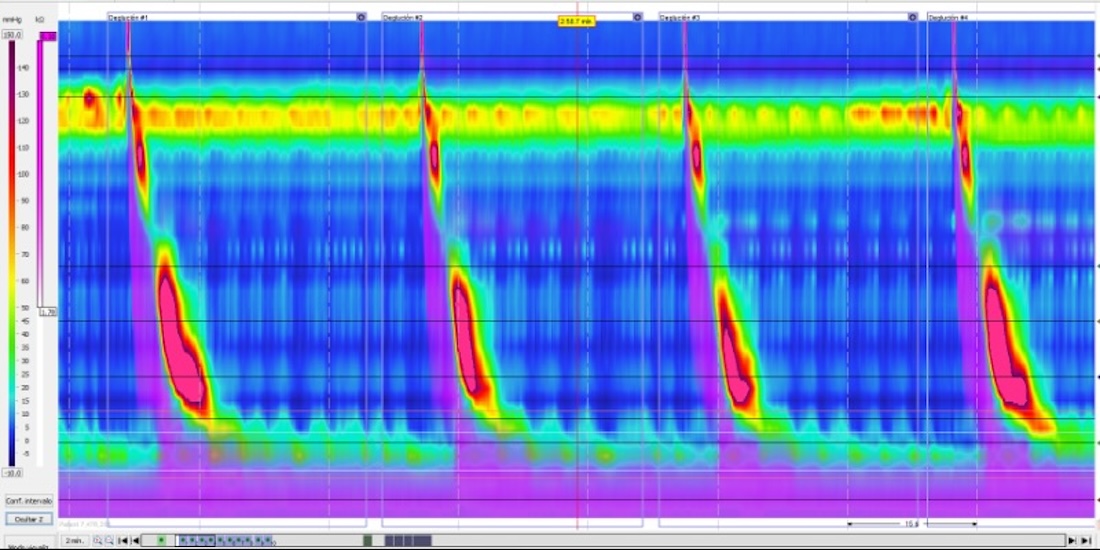Zoom out with magnifier minus icon

(x=109, y=540)
